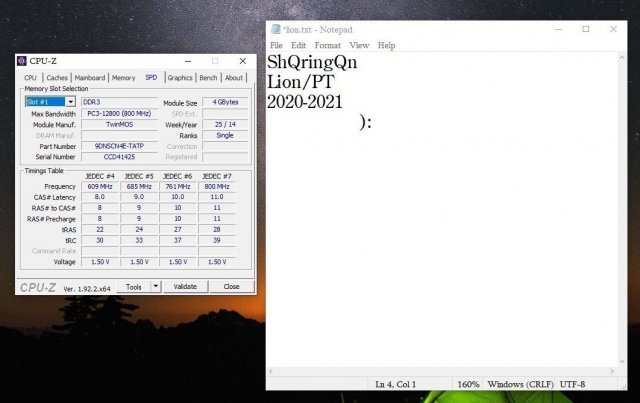Switch to the Graphics tab
This screenshot has height=403, width=640.
tap(180, 77)
